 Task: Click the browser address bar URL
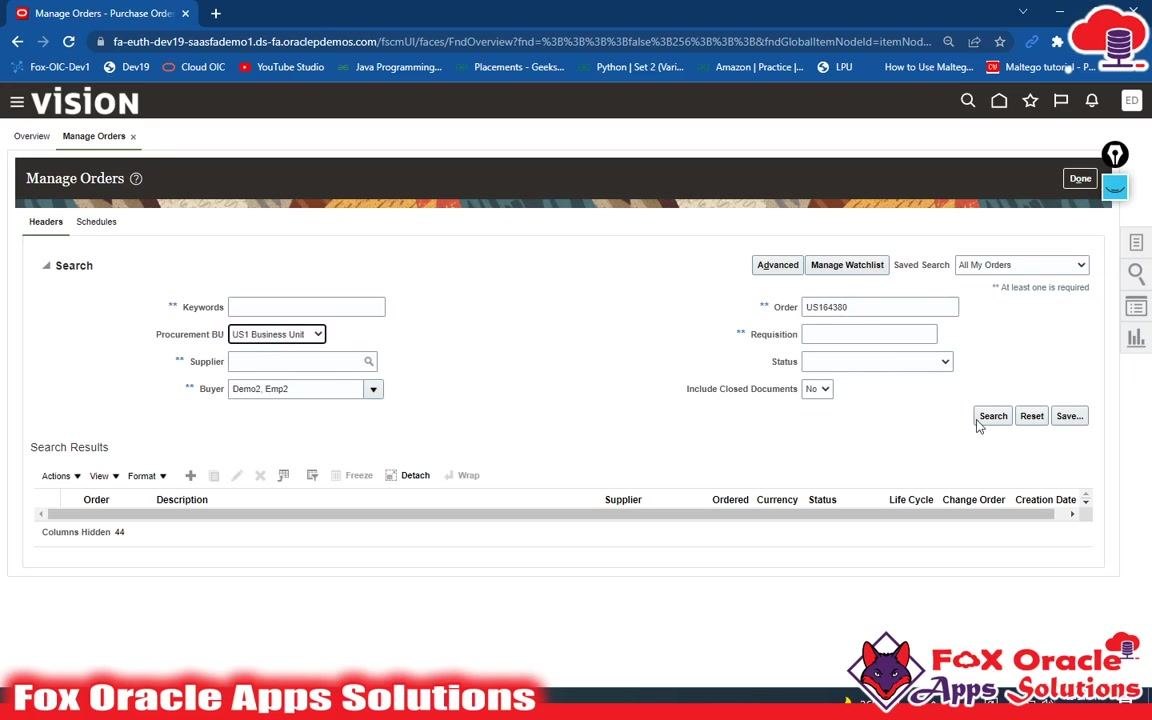[x=522, y=42]
